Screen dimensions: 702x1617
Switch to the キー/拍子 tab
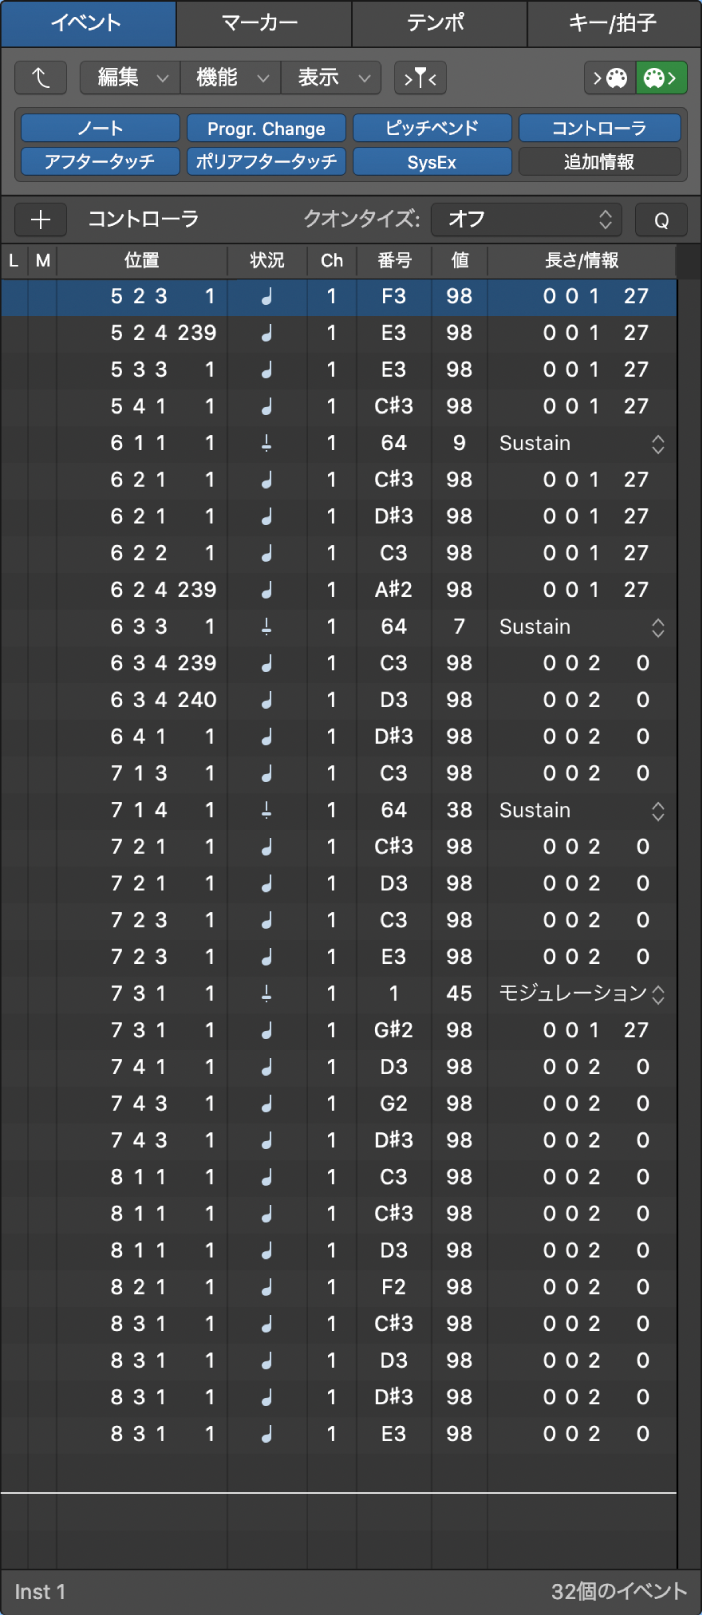pos(613,23)
